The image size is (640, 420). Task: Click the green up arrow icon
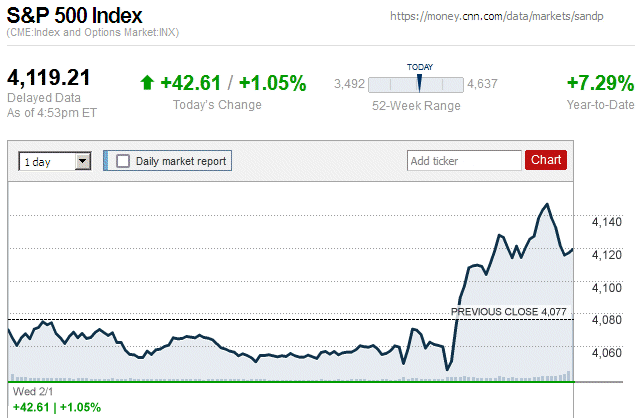147,83
